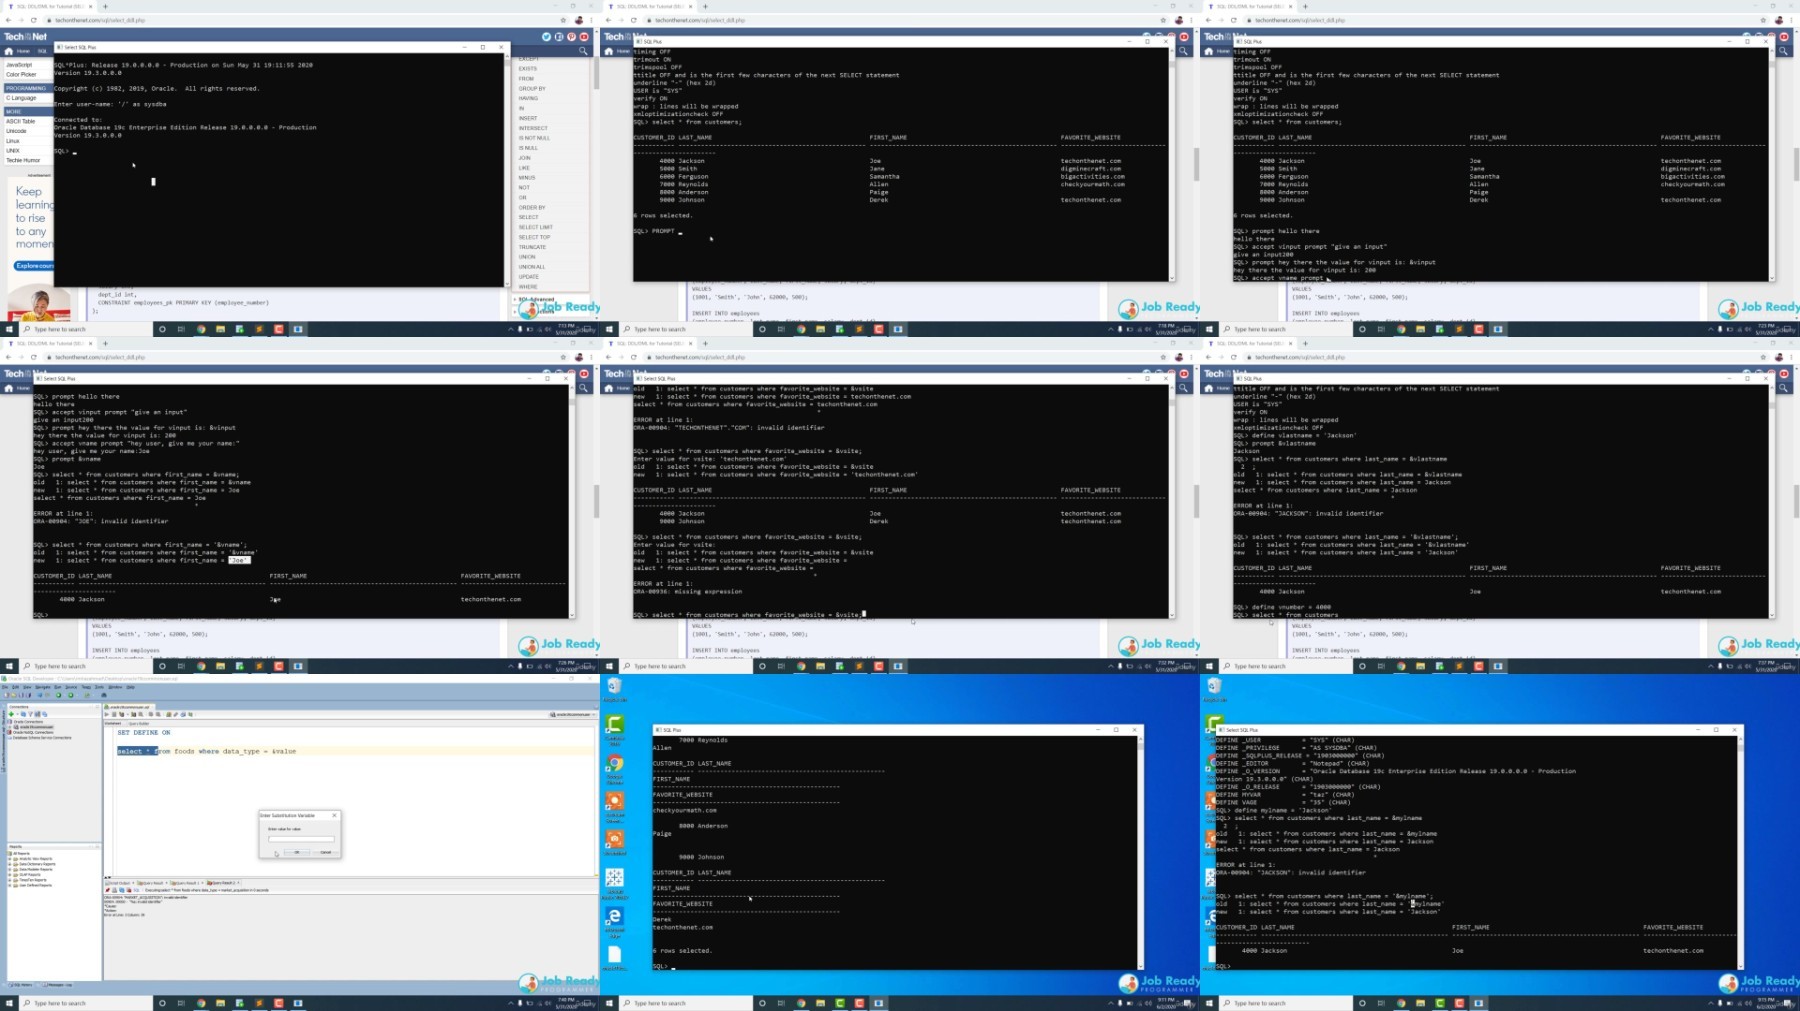Viewport: 1800px width, 1011px height.
Task: Open TechOnTheNet's Pinterest icon in the header
Action: pos(571,36)
